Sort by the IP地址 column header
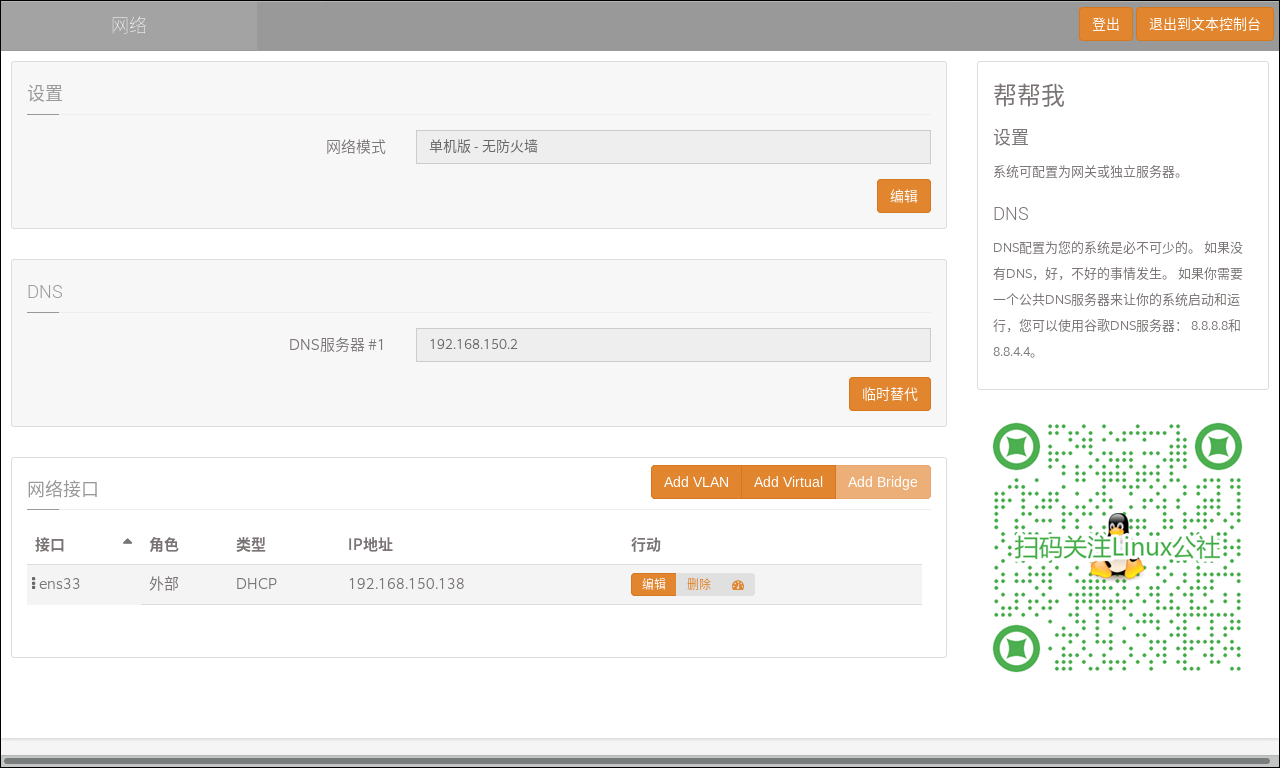This screenshot has height=768, width=1280. [x=370, y=545]
